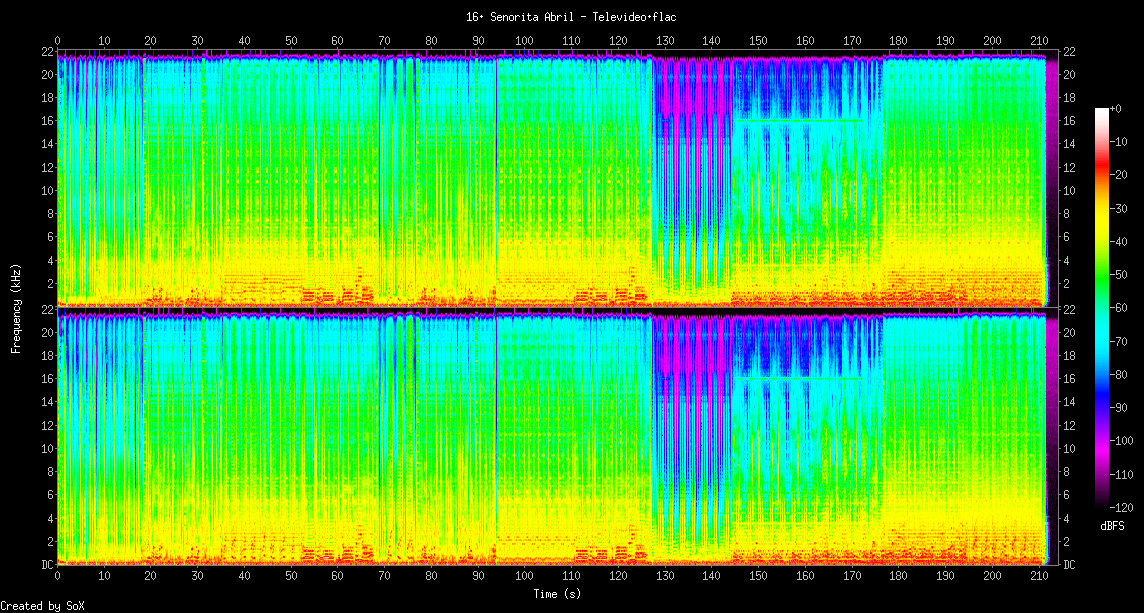Click the "Created by SoX" text
This screenshot has width=1144, height=613.
(x=43, y=606)
